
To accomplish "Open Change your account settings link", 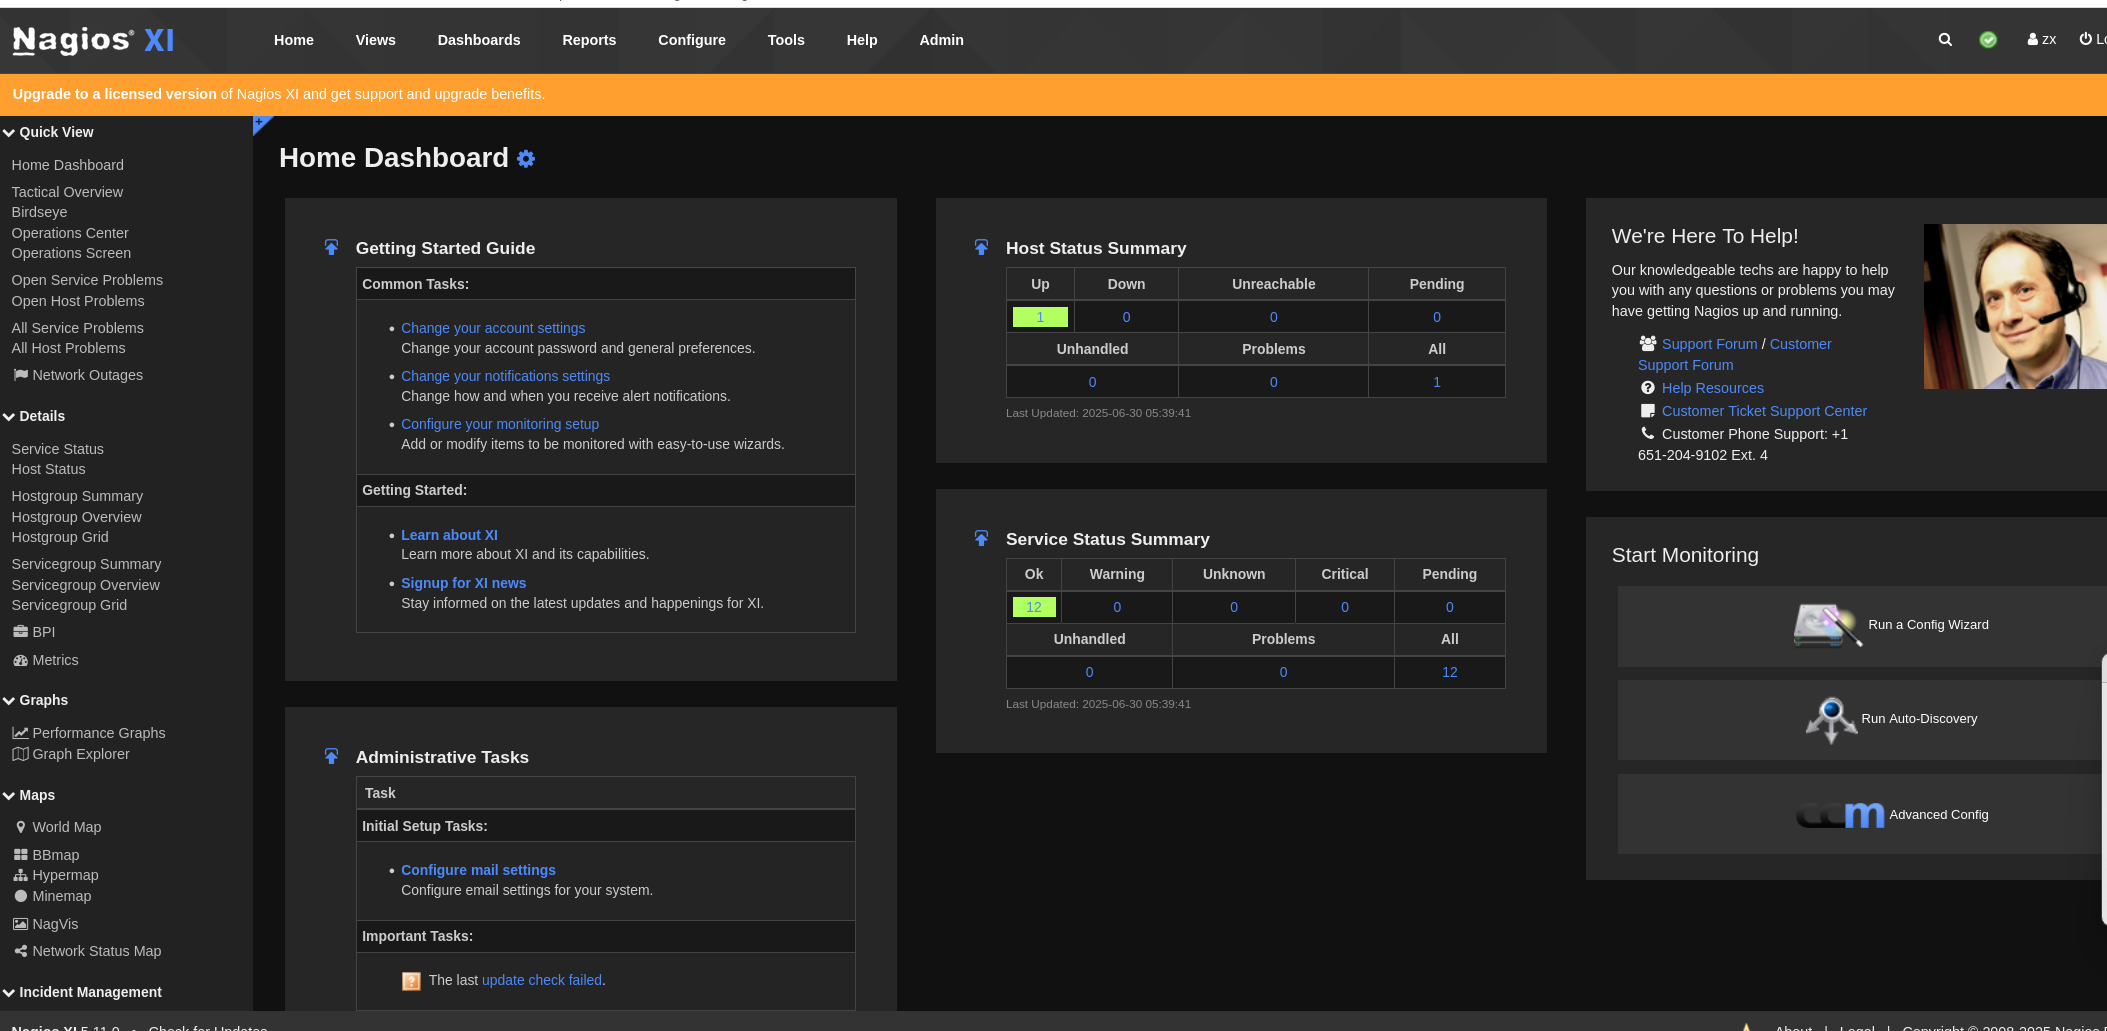I will (x=493, y=328).
